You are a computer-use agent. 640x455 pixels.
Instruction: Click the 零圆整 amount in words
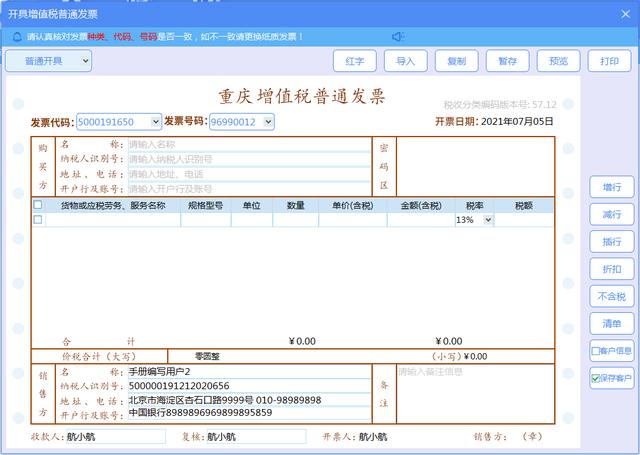coord(207,356)
